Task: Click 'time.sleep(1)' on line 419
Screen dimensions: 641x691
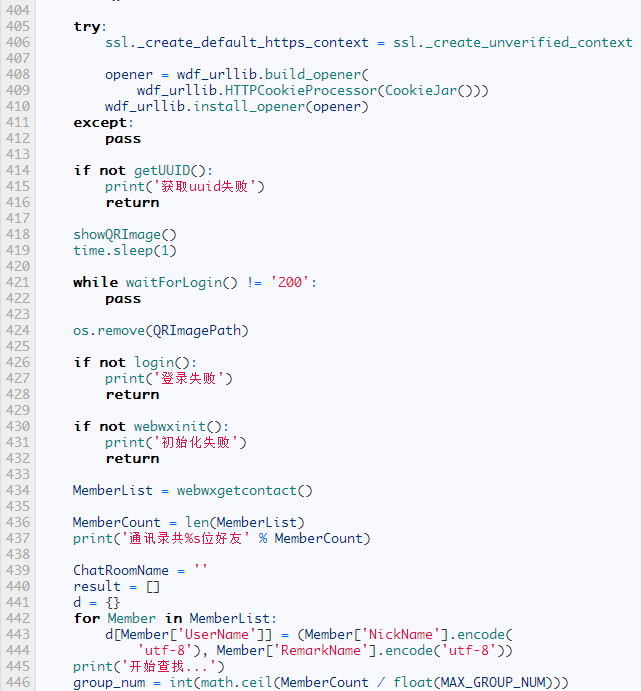Action: click(x=125, y=250)
